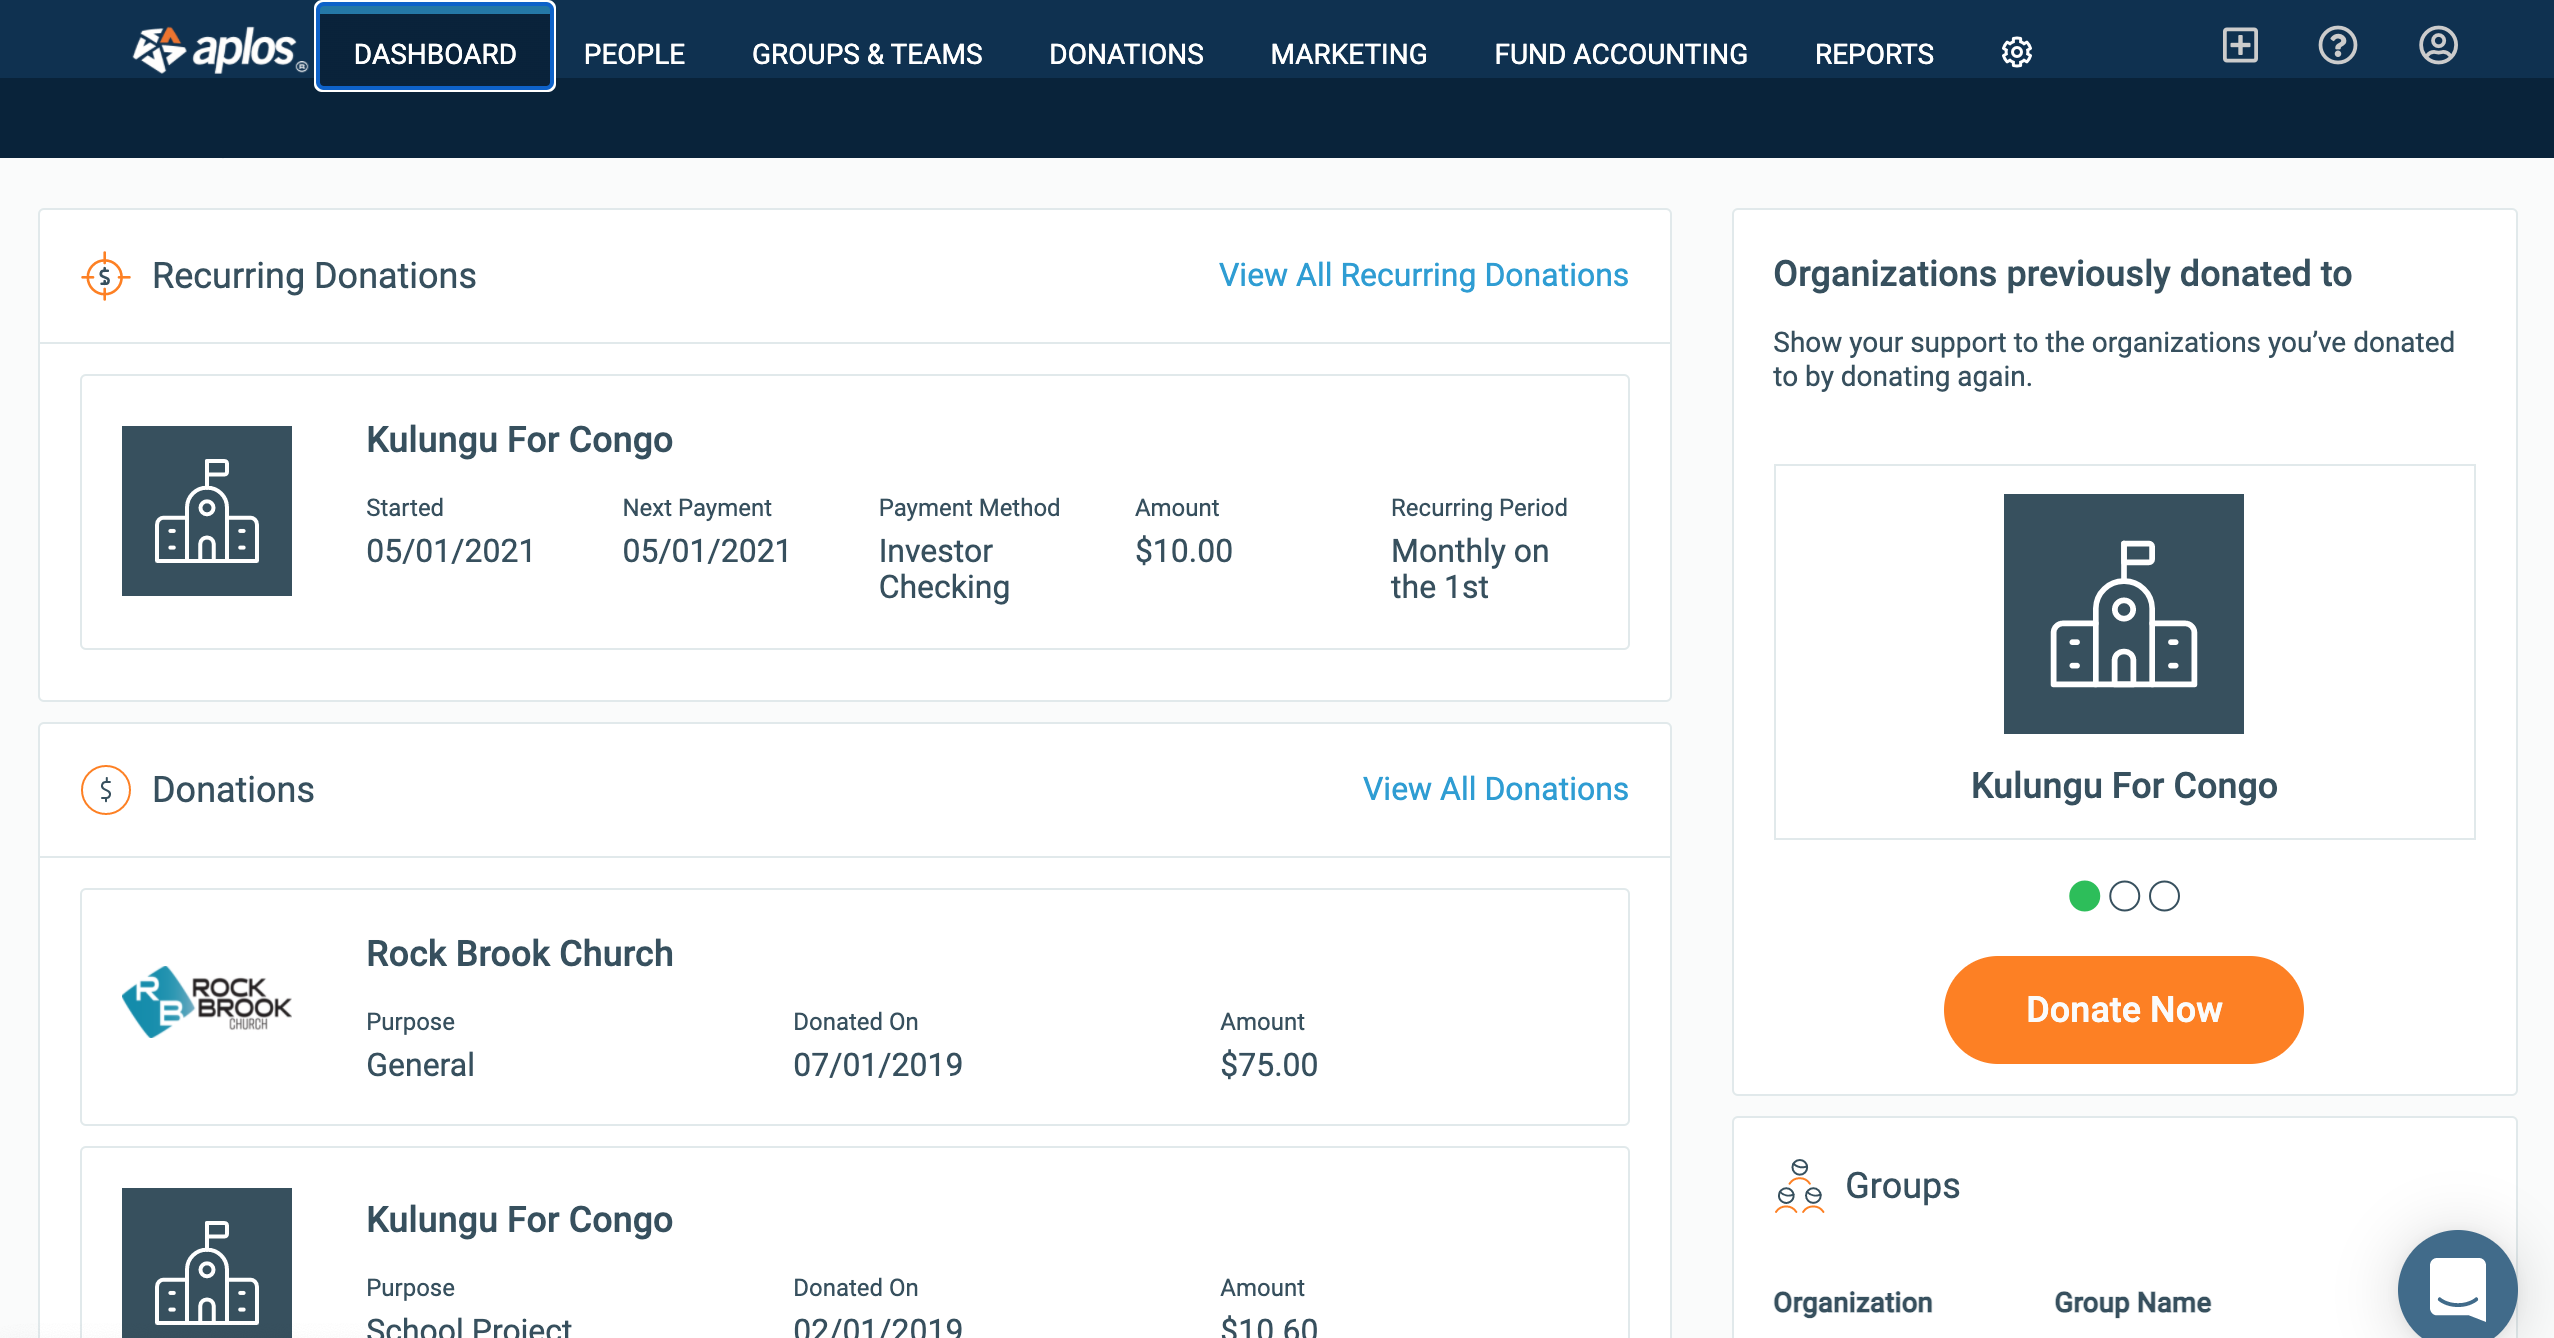Viewport: 2554px width, 1338px height.
Task: Click the Organizations previously donated to heading
Action: point(2062,274)
